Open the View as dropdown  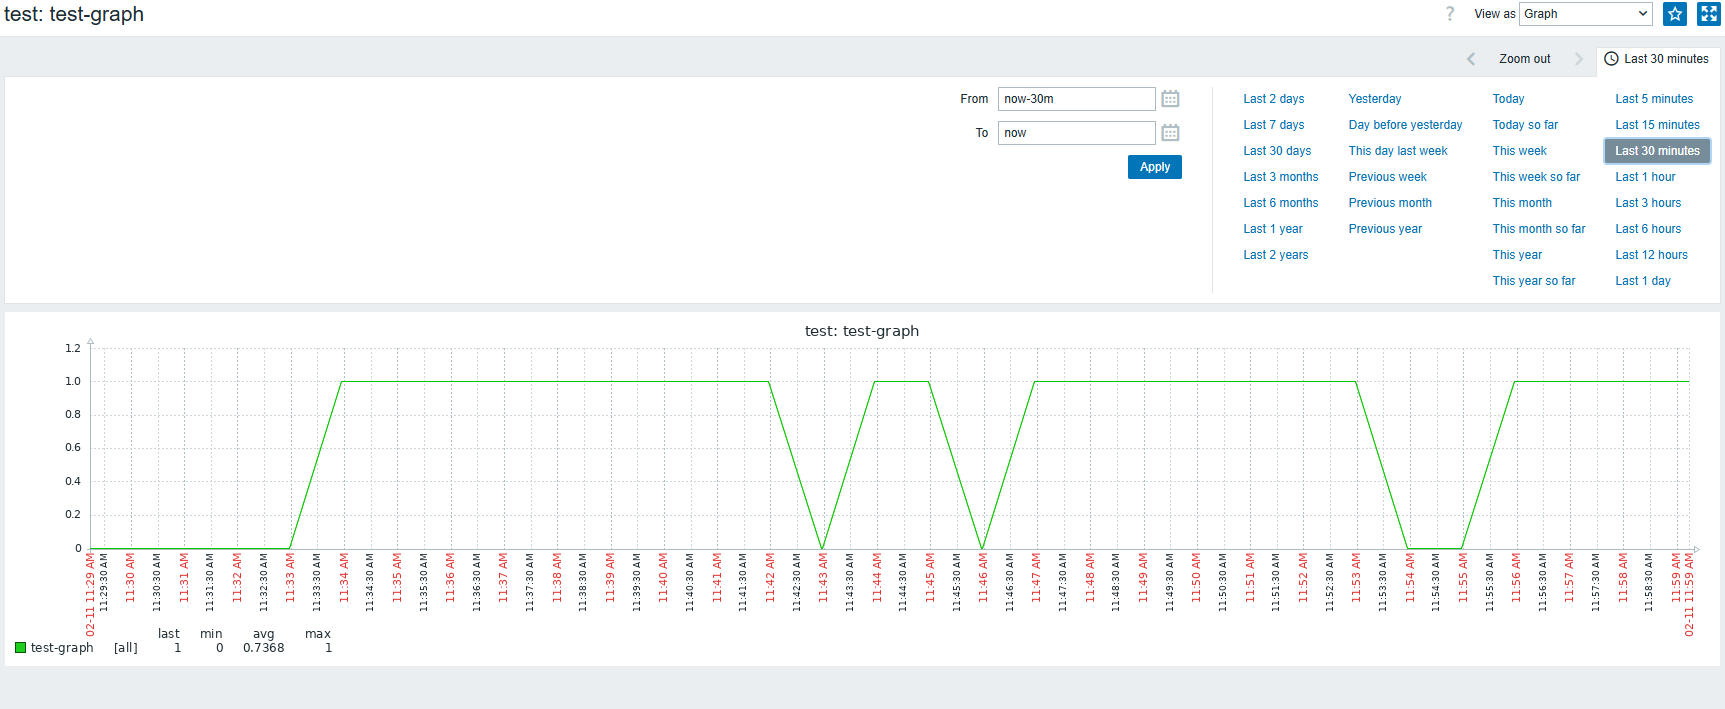pos(1585,14)
